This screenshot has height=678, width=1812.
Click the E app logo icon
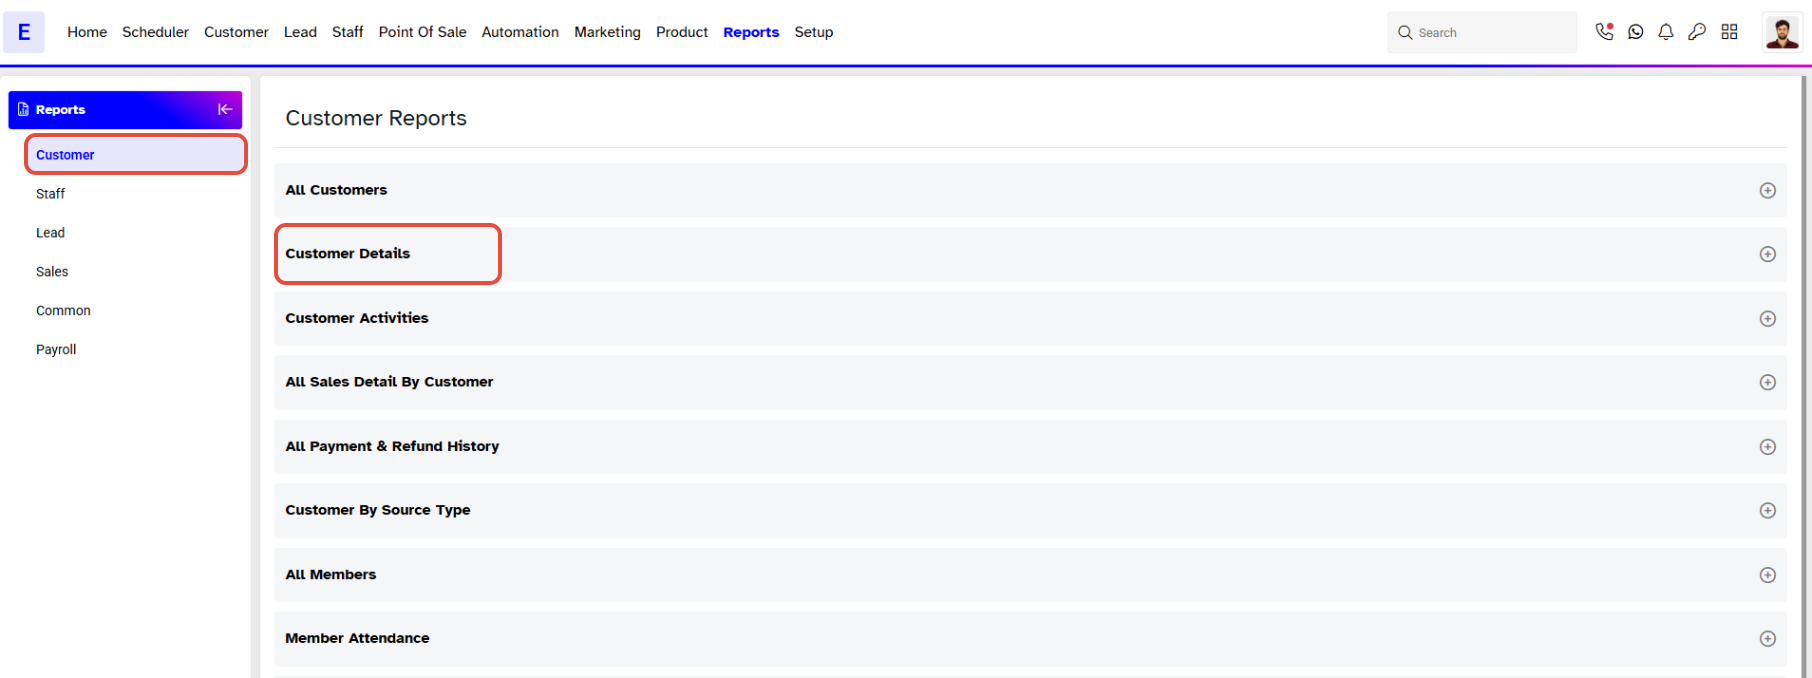tap(24, 32)
